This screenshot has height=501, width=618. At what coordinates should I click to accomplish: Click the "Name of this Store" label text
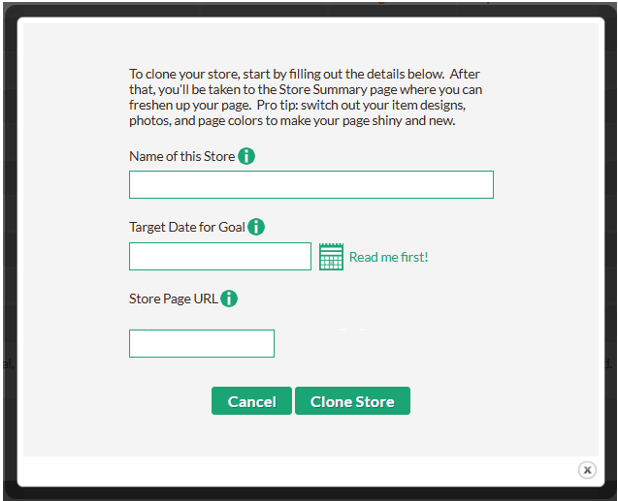[182, 156]
